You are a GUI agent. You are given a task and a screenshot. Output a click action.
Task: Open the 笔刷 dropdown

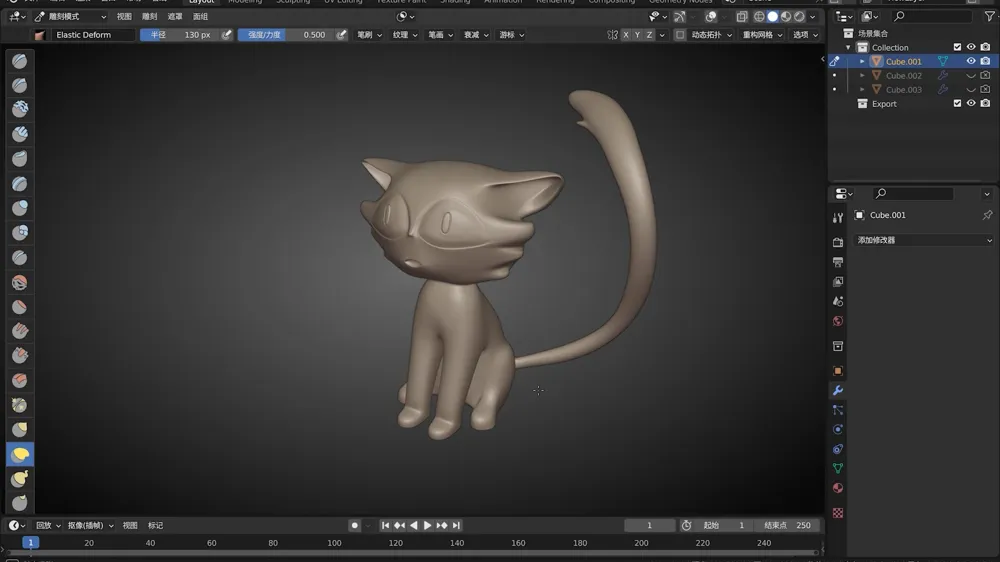tap(369, 35)
